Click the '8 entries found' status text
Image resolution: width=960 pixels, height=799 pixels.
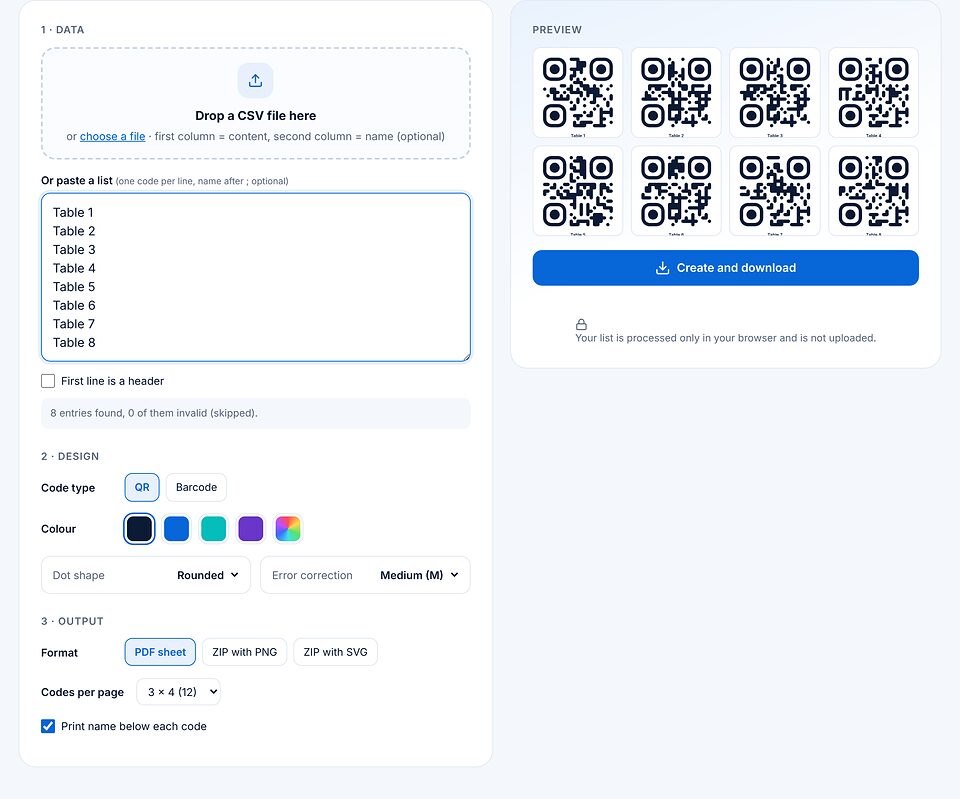click(x=154, y=413)
